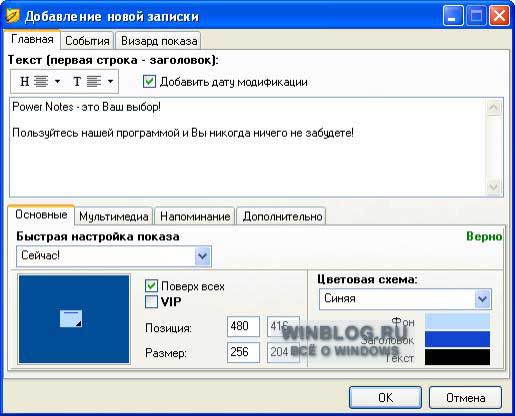
Task: Select the "Основные" sub-tab
Action: [41, 215]
